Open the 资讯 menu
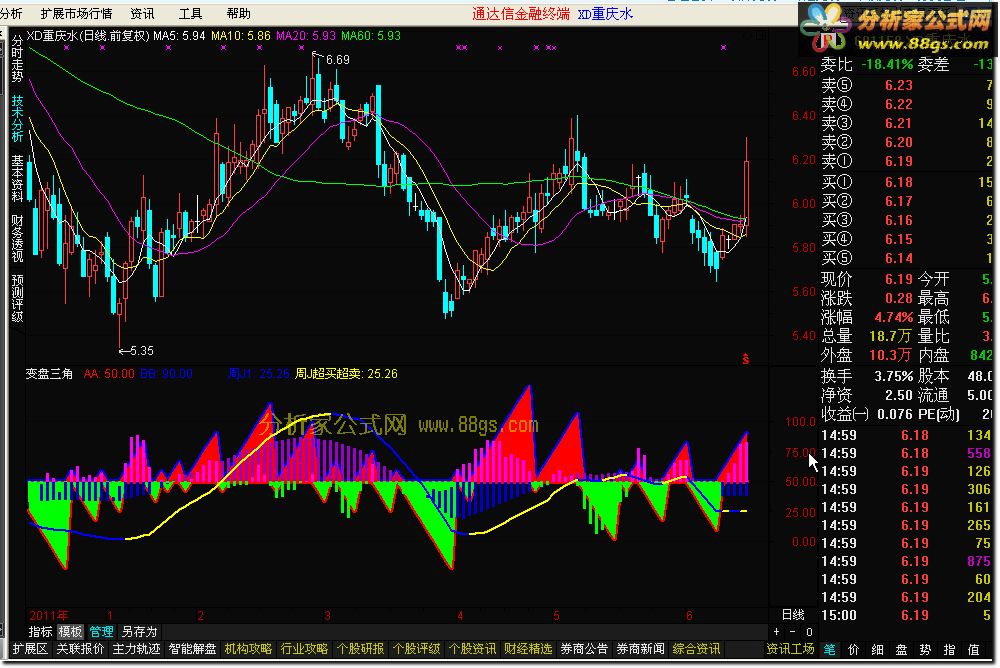The height and width of the screenshot is (668, 1000). click(x=142, y=13)
